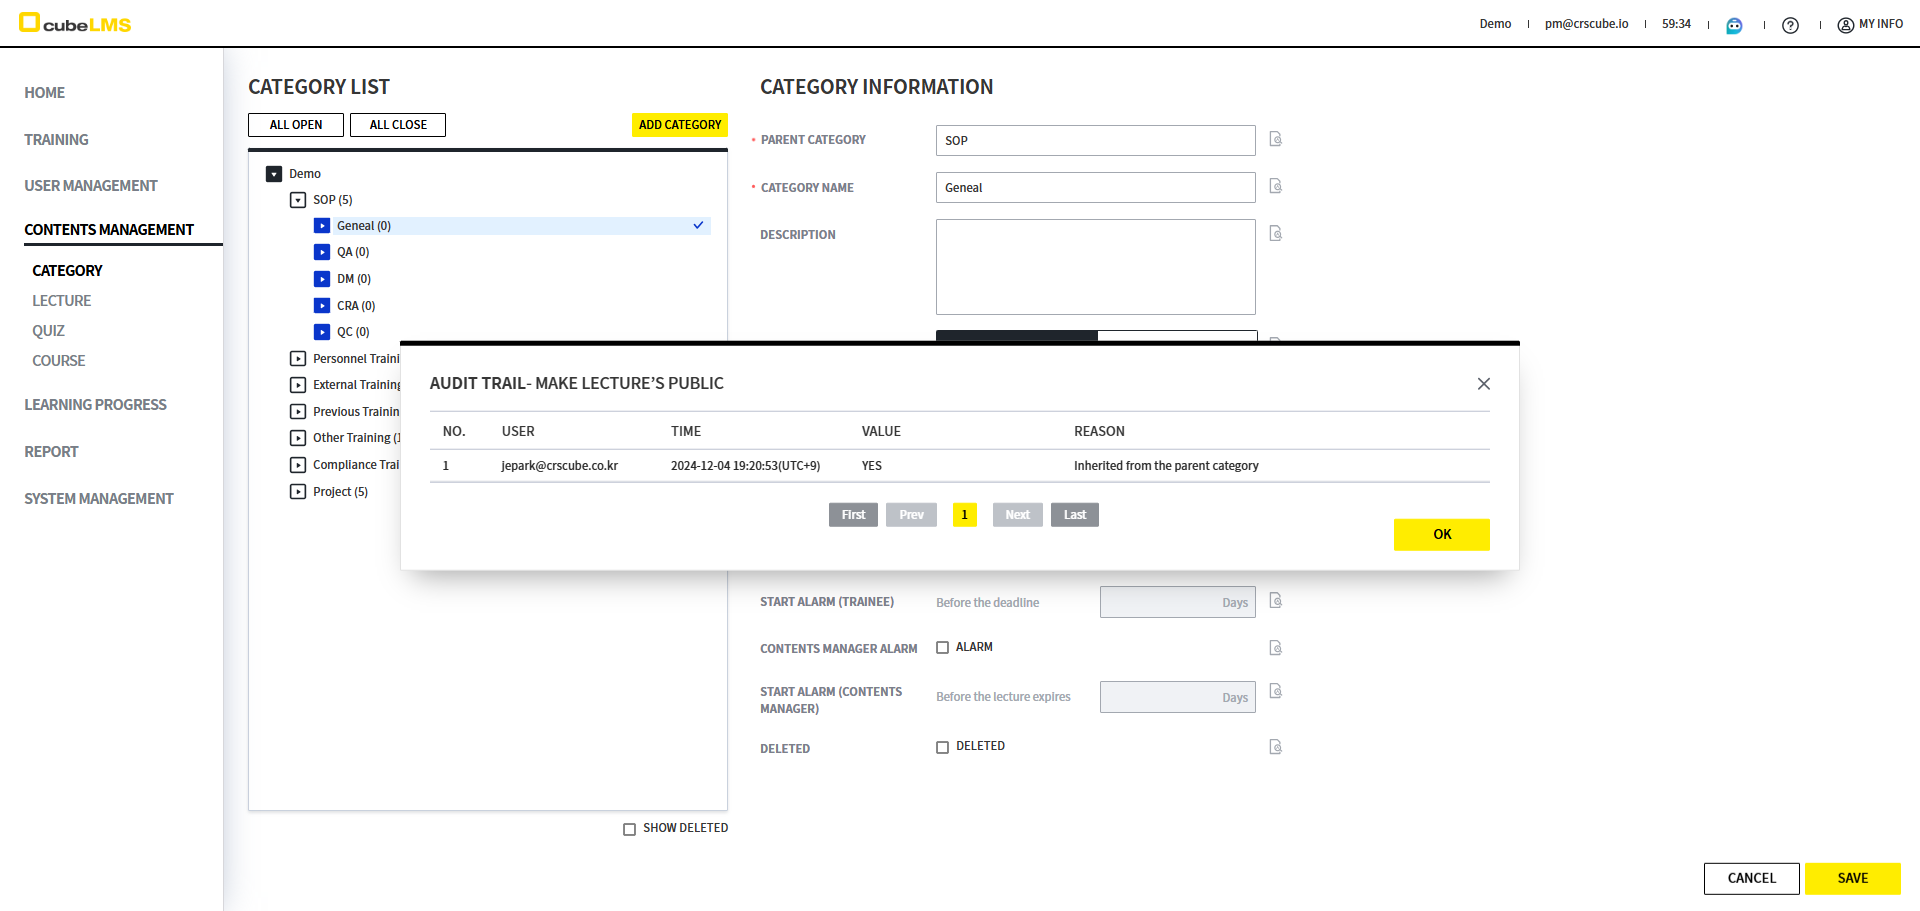Toggle the Show Deleted checkbox
The image size is (1920, 911).
(x=629, y=829)
